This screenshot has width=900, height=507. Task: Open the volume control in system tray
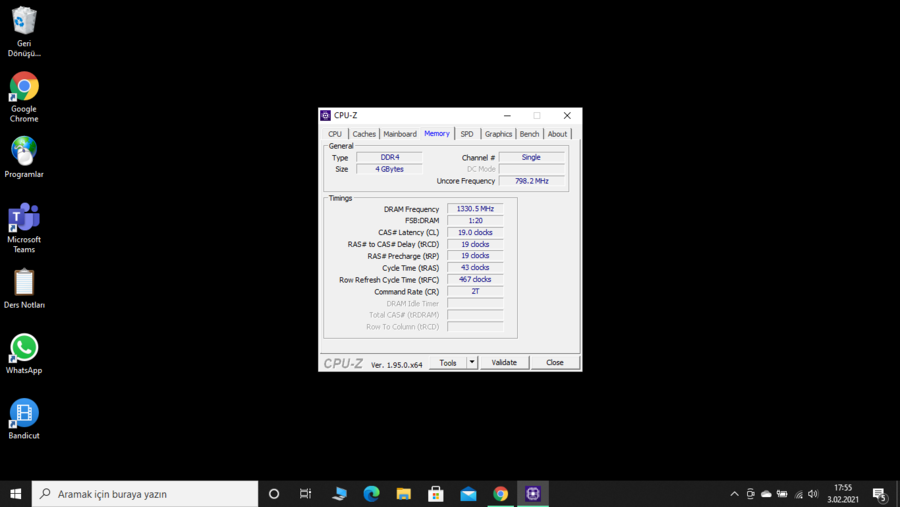(x=813, y=494)
